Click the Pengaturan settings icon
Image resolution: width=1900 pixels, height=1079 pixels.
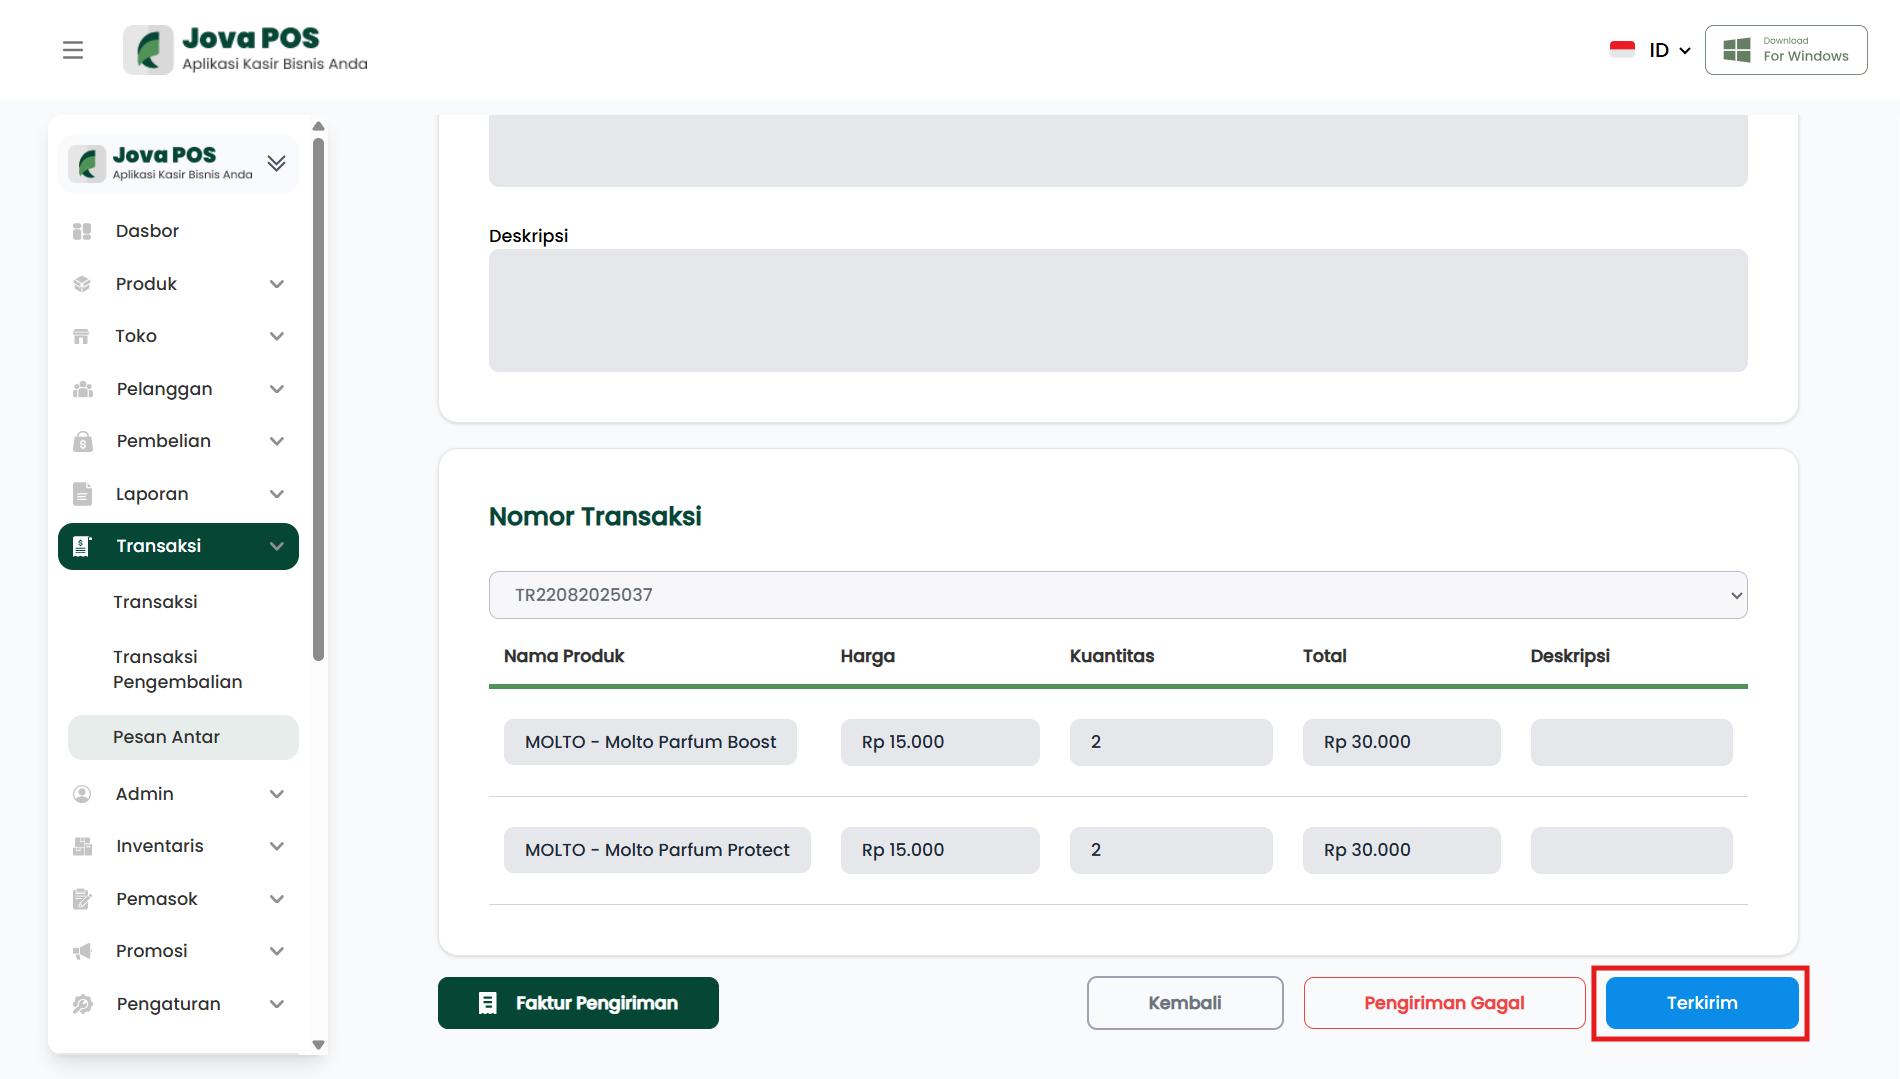pos(82,1004)
